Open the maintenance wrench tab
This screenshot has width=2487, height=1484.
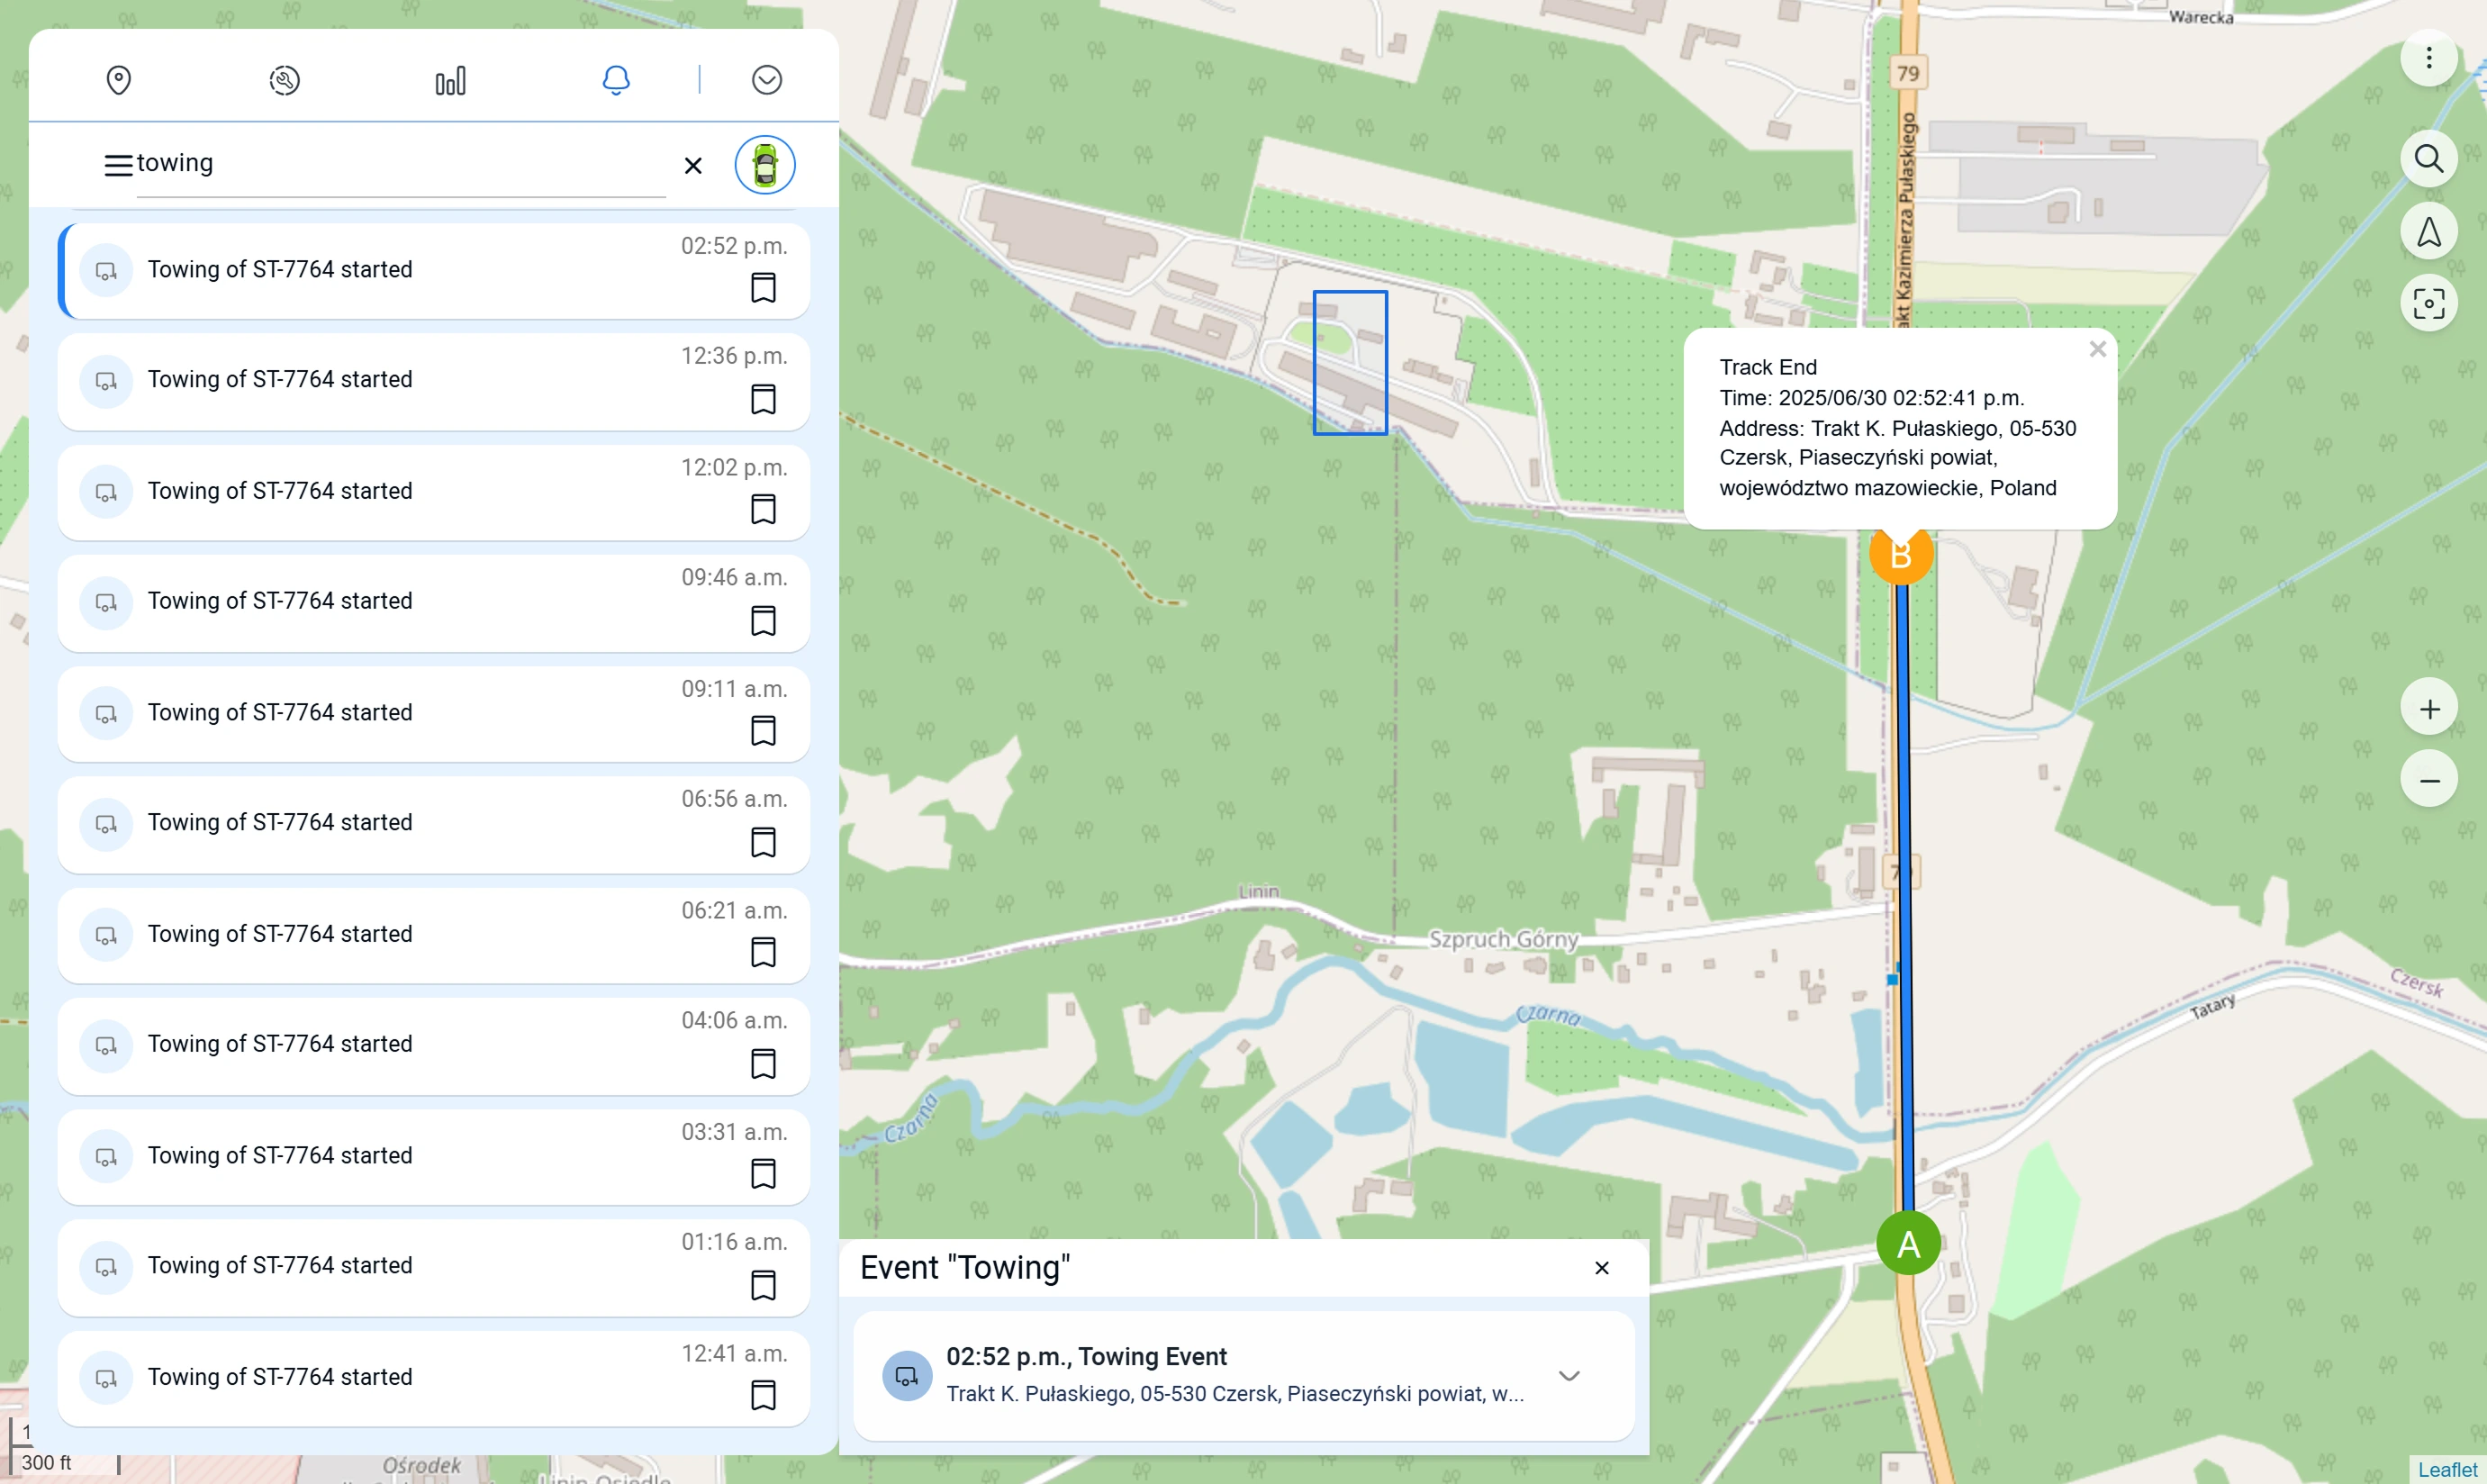pyautogui.click(x=285, y=80)
